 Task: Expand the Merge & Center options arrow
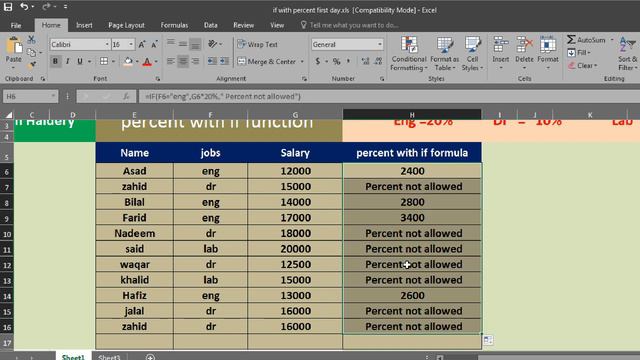pos(302,62)
